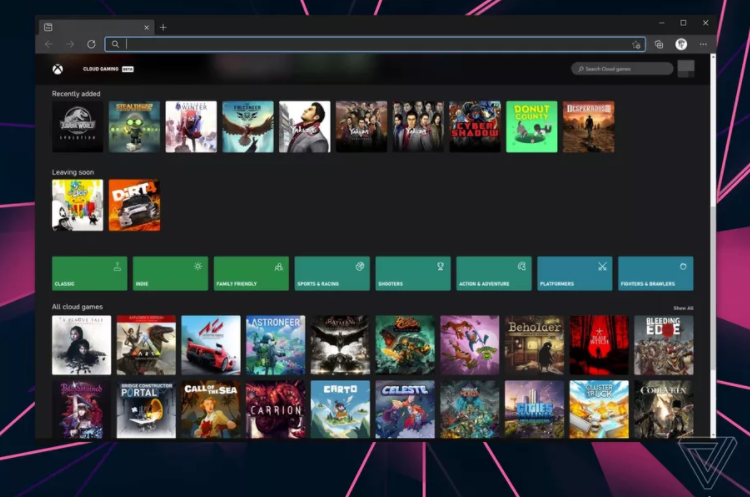Screen dimensions: 750x497
Task: Open the Stealth Inc game tile
Action: coord(134,127)
